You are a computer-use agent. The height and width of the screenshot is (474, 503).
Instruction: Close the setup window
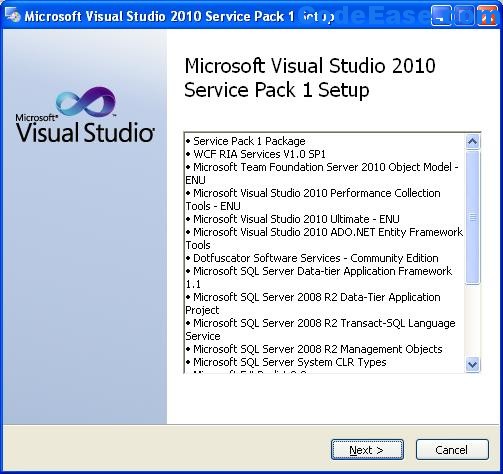(x=487, y=16)
